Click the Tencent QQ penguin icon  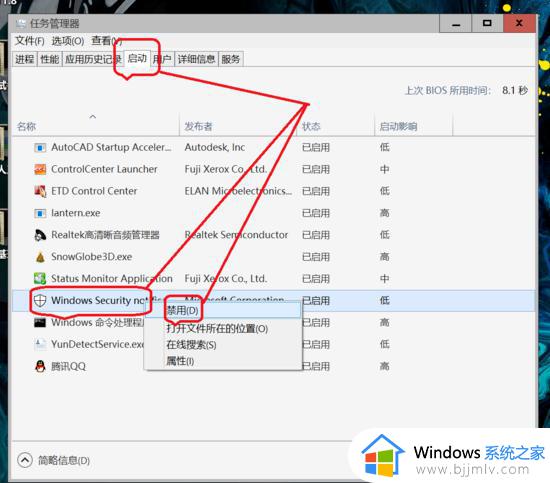[40, 366]
